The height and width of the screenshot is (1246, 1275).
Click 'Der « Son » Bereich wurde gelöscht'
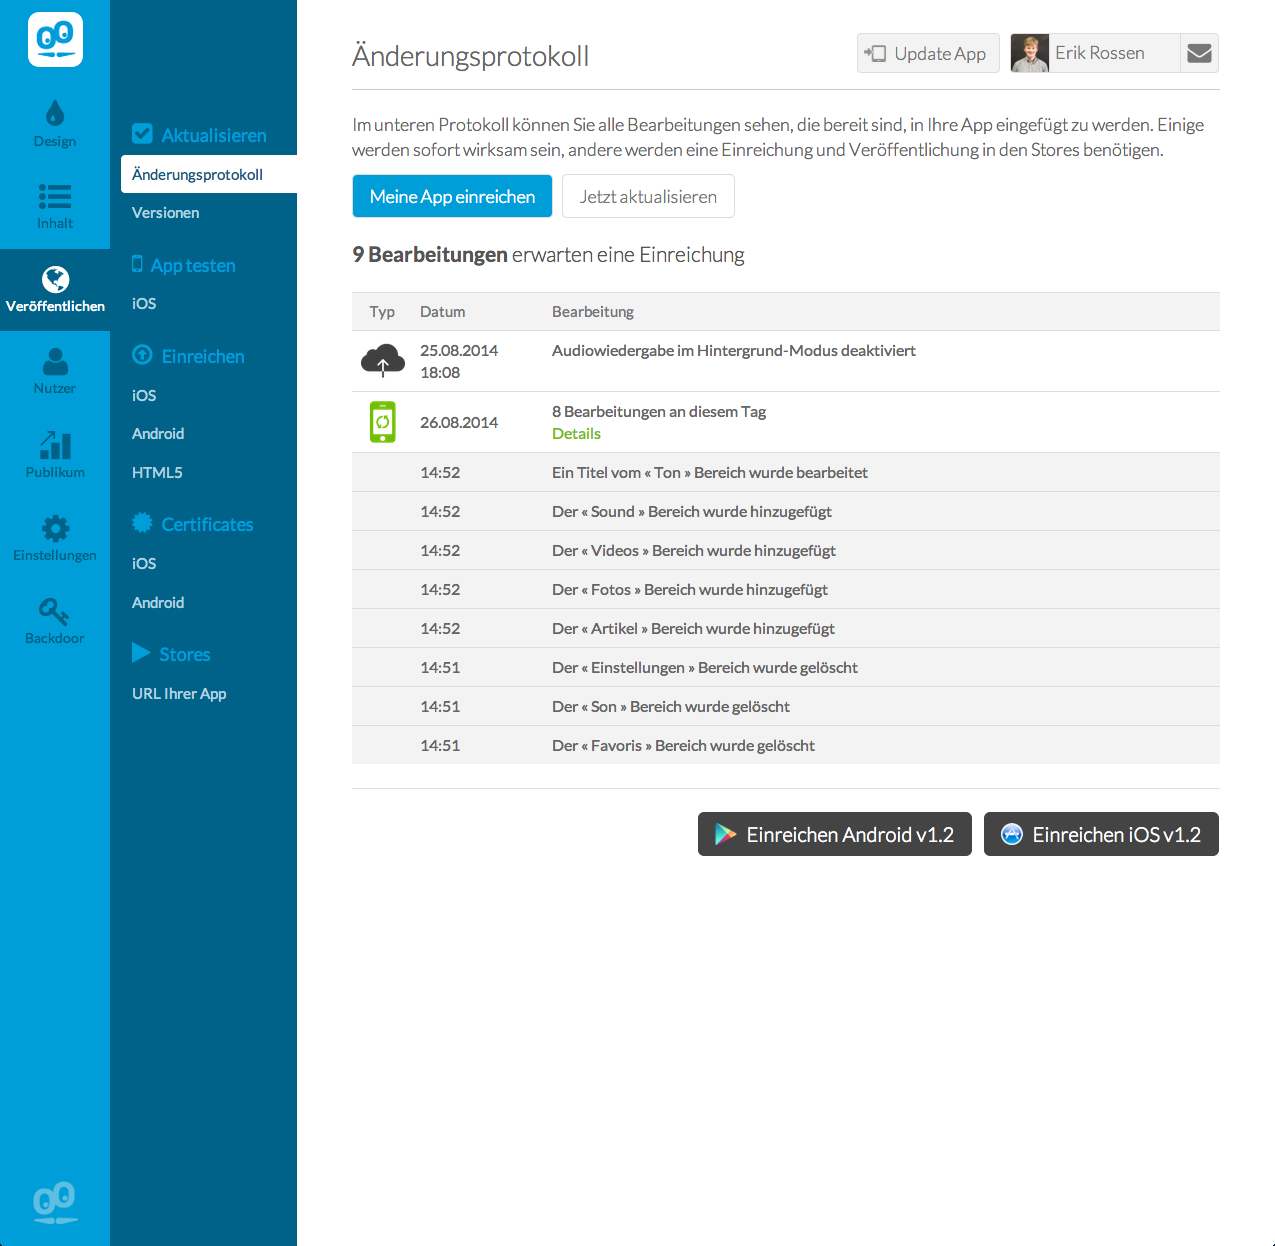pyautogui.click(x=671, y=707)
